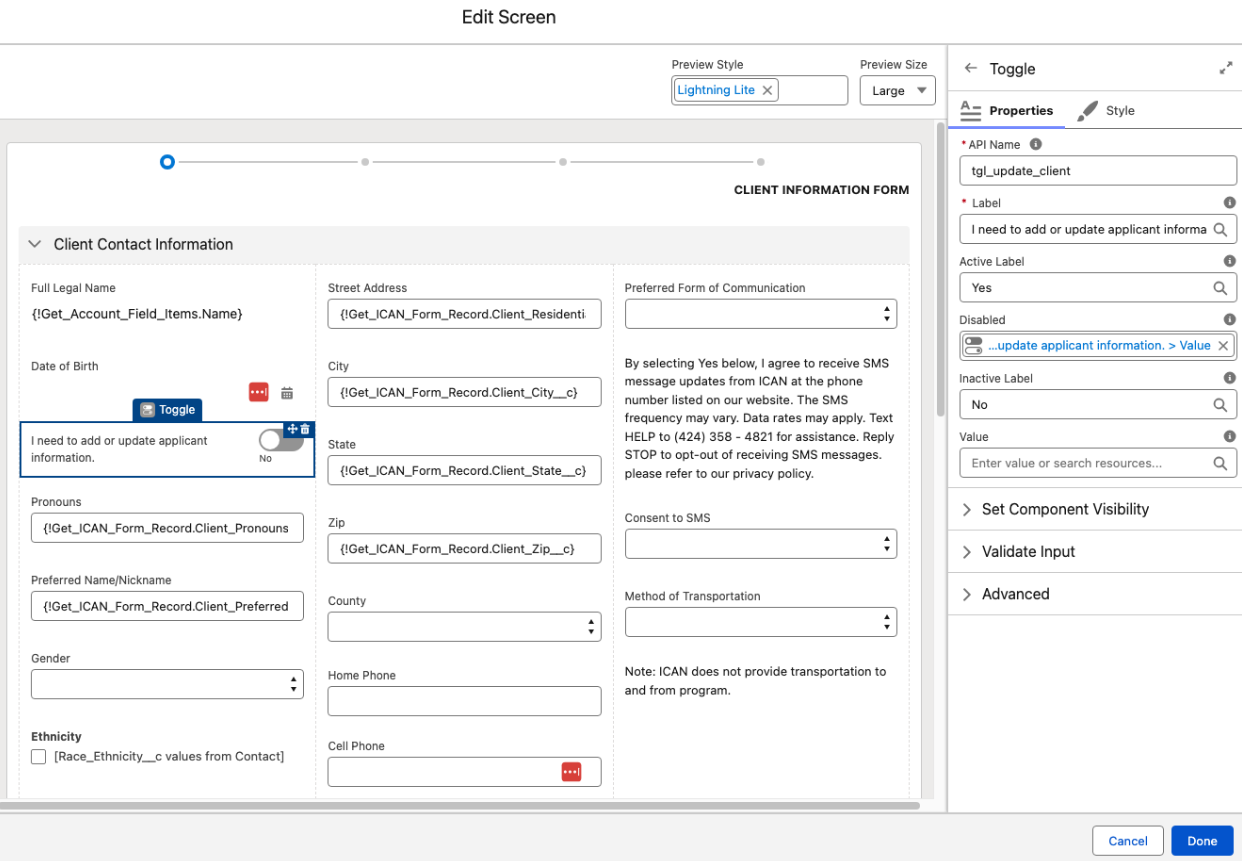
Task: Switch the applicant information toggle on
Action: (281, 440)
